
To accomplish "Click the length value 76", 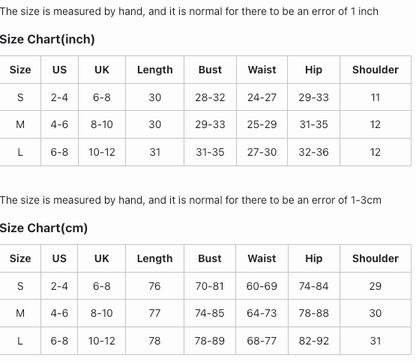I will pos(155,286).
